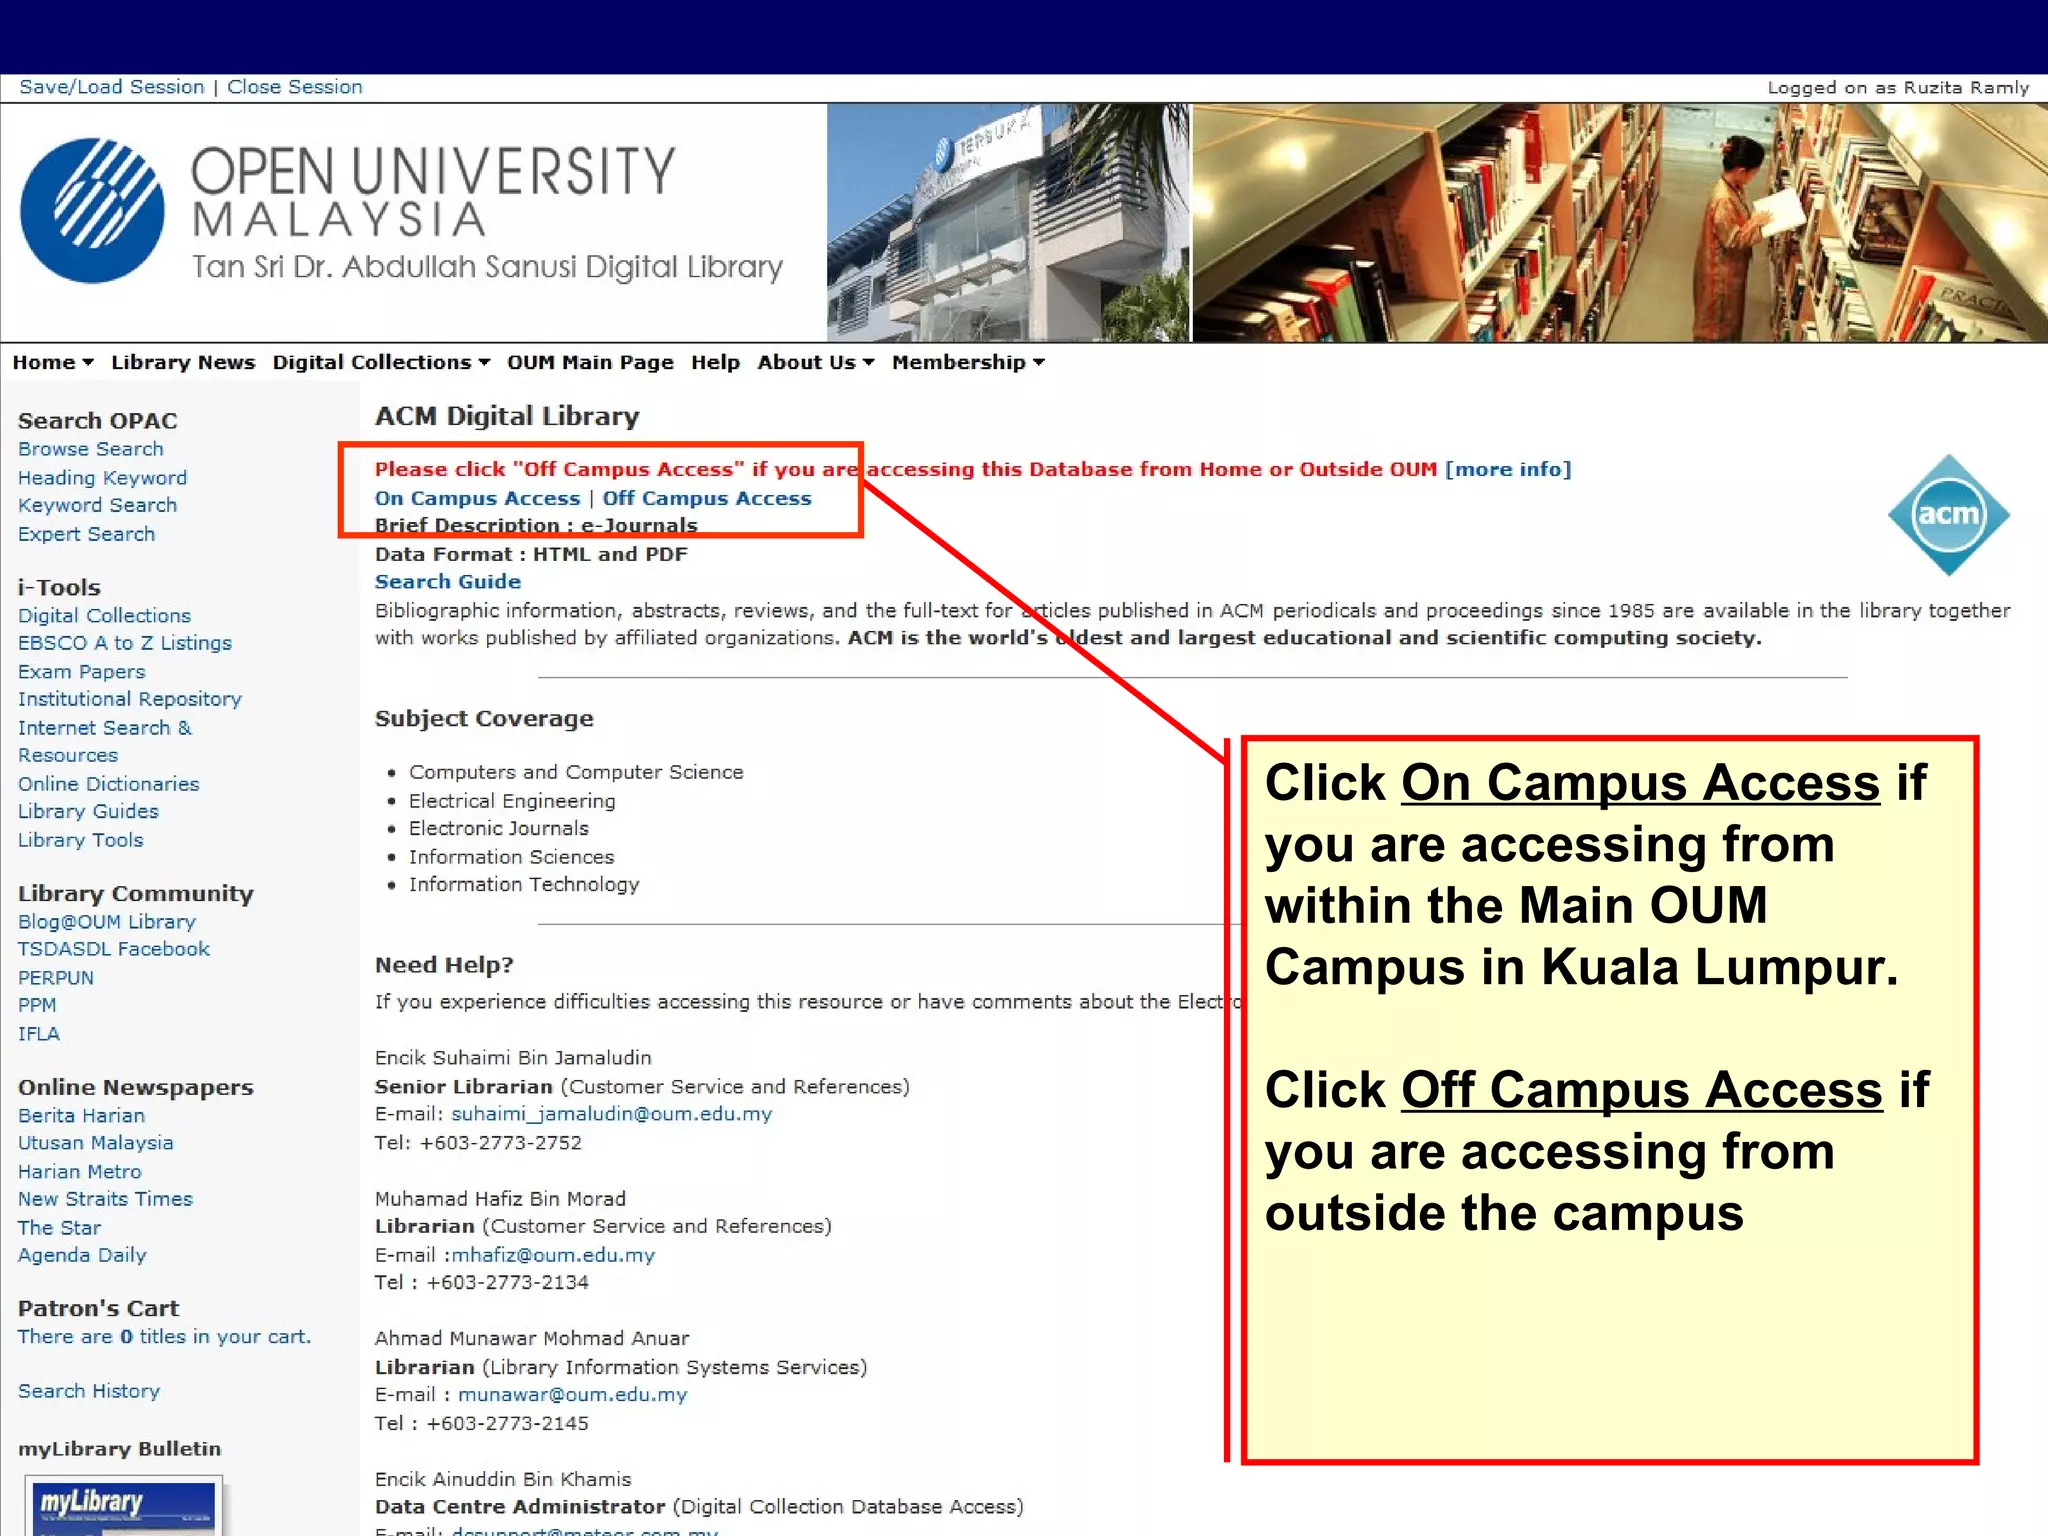The image size is (2048, 1536).
Task: Open The Star newspaper link
Action: point(59,1227)
